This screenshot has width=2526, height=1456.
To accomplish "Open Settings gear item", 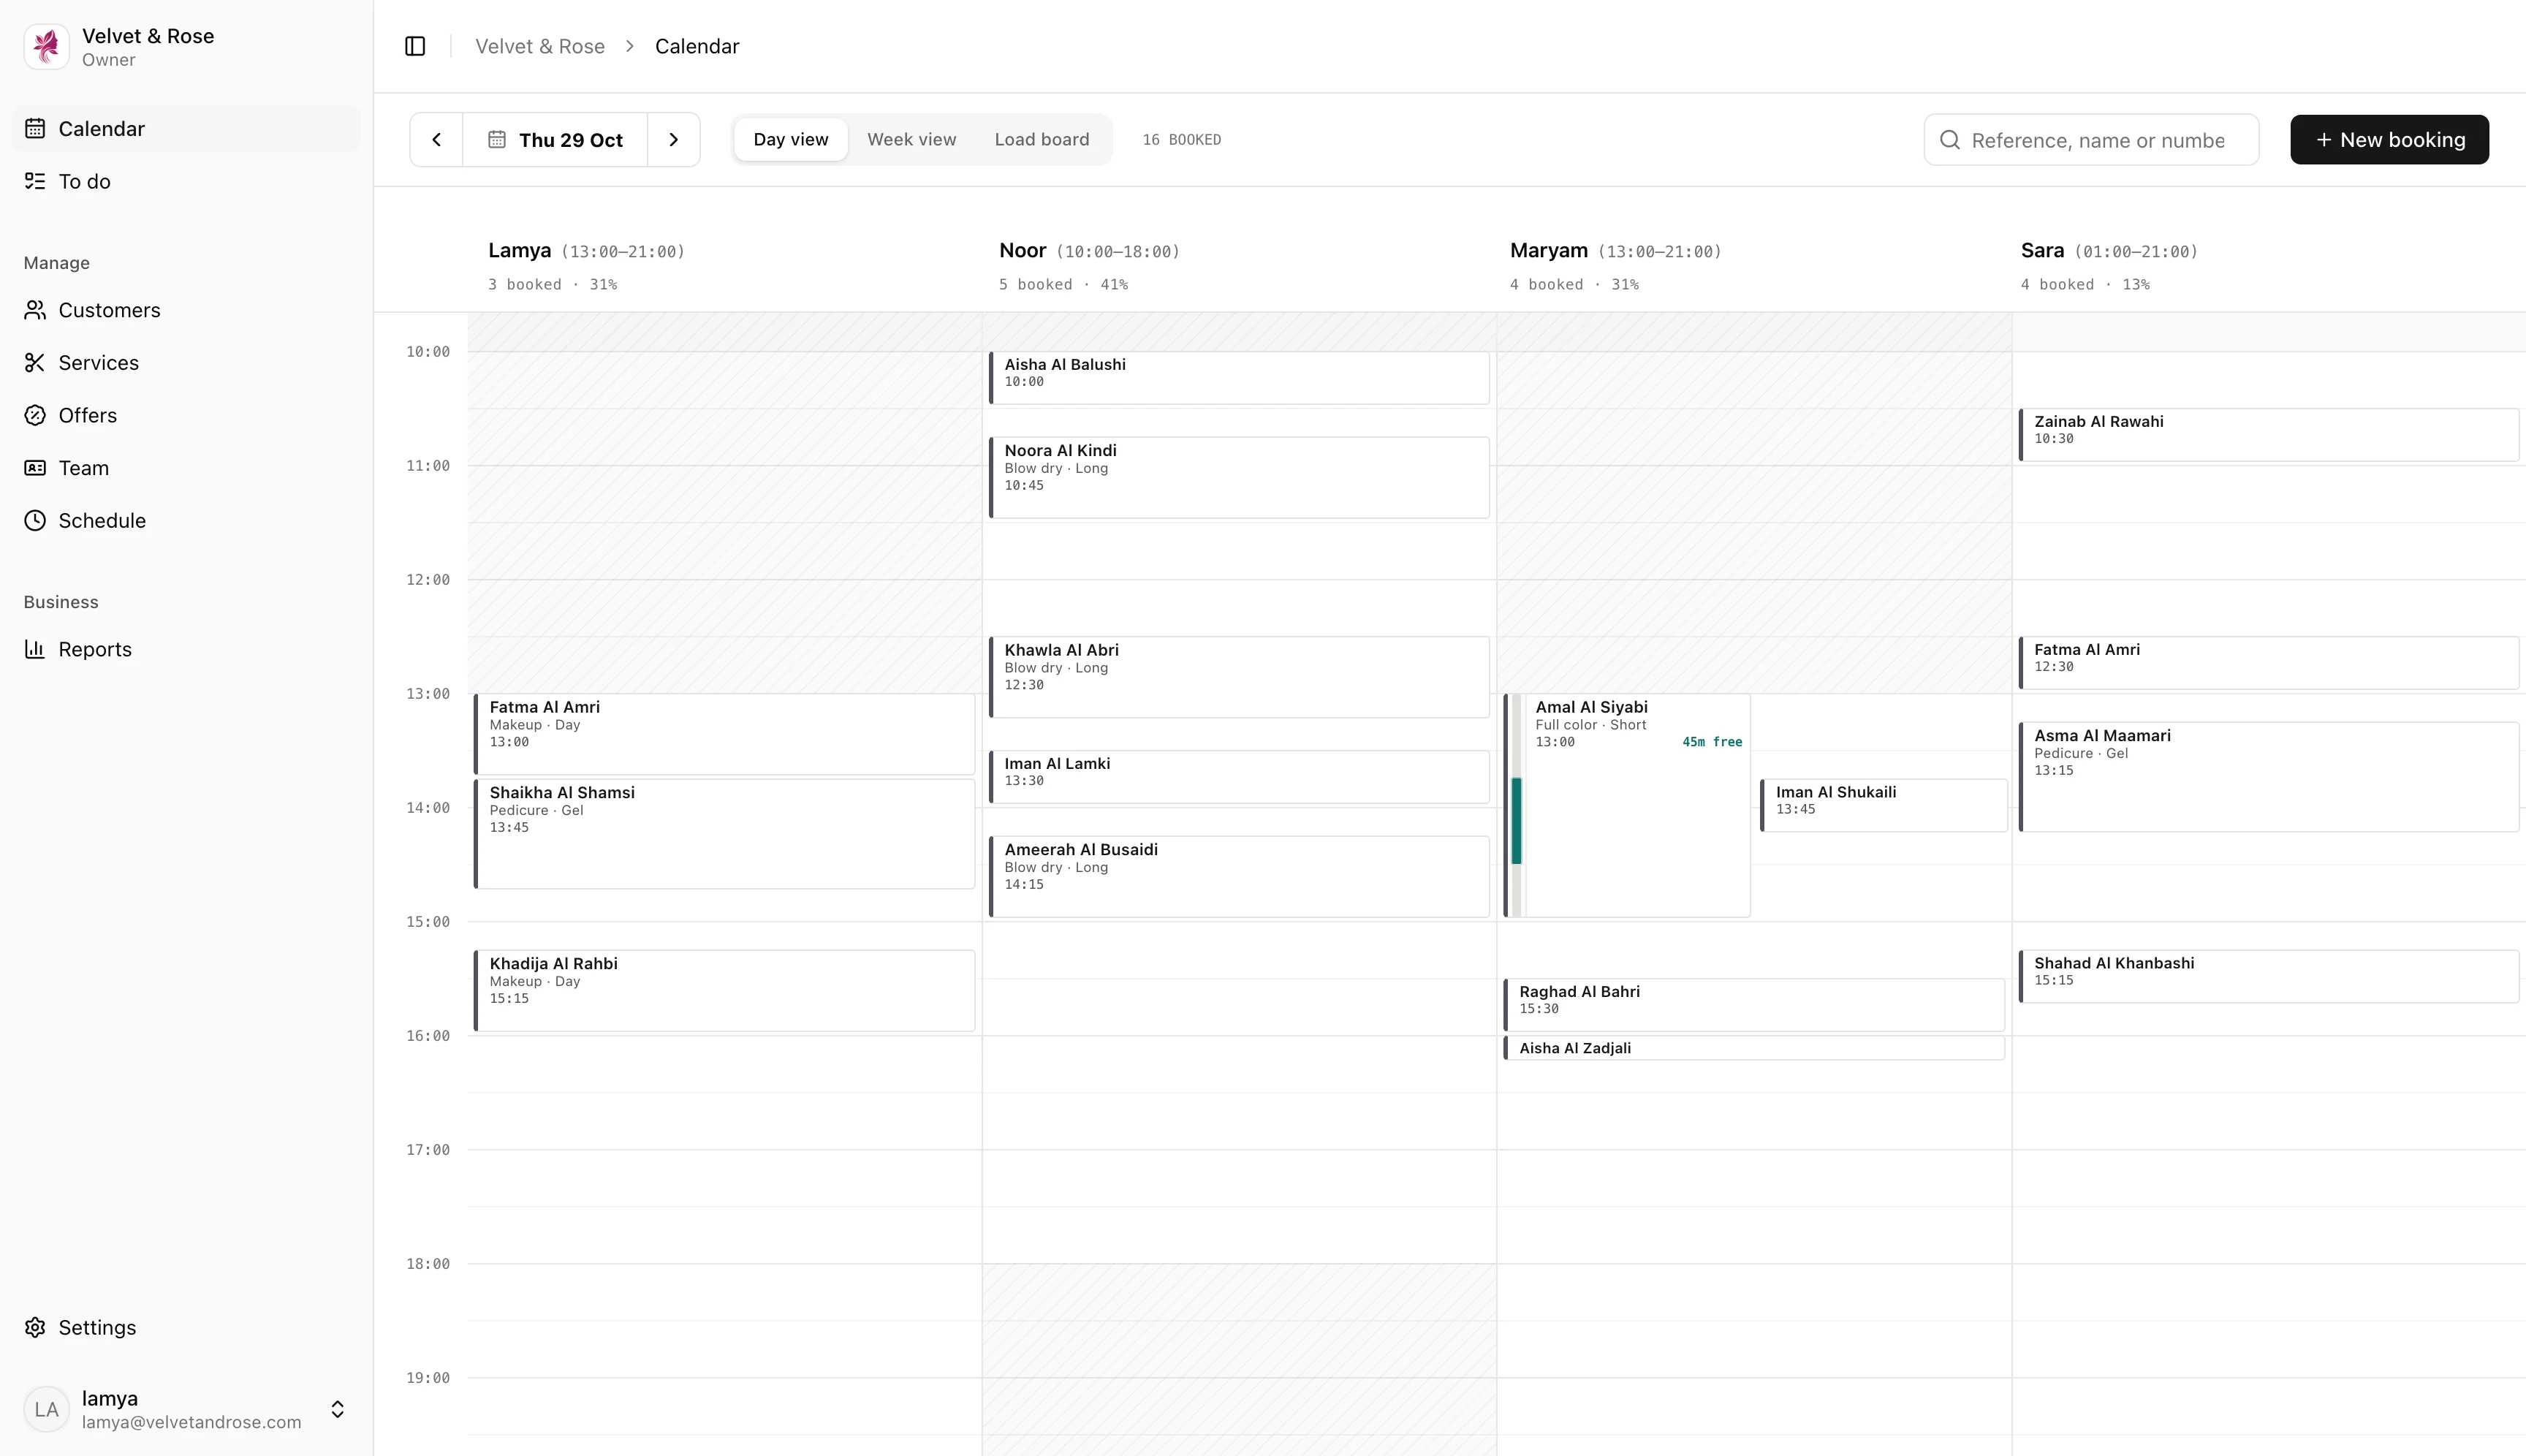I will pos(186,1327).
